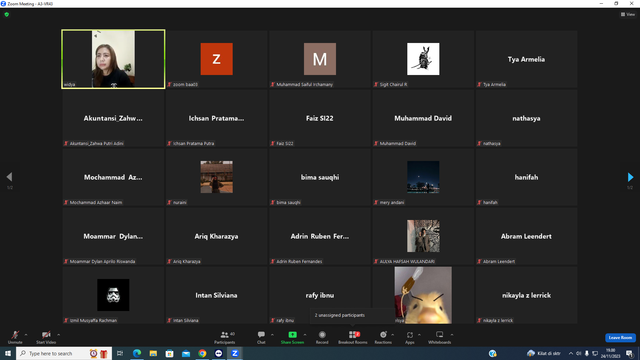The width and height of the screenshot is (640, 360).
Task: Click the '2 unassigned participants' tooltip
Action: 352,315
